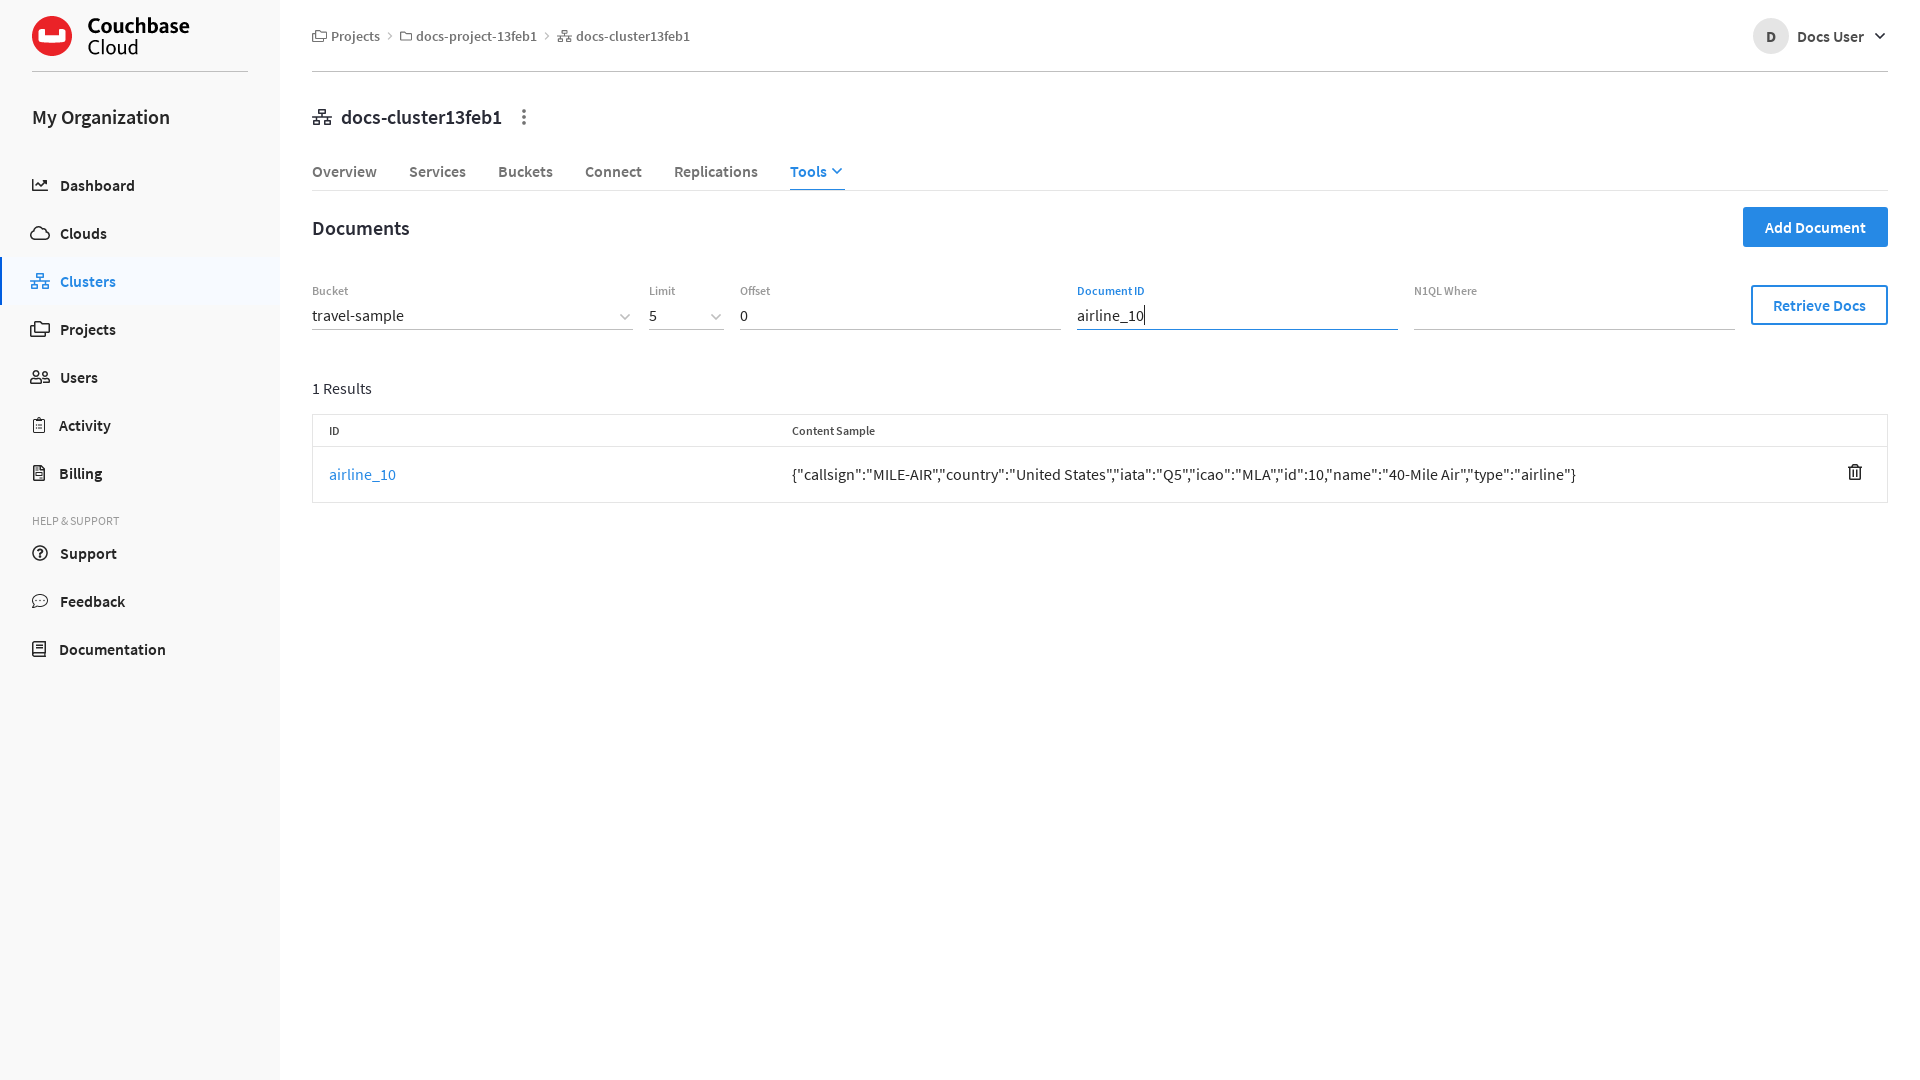1920x1080 pixels.
Task: Open the Documentation sidebar icon
Action: (x=40, y=649)
